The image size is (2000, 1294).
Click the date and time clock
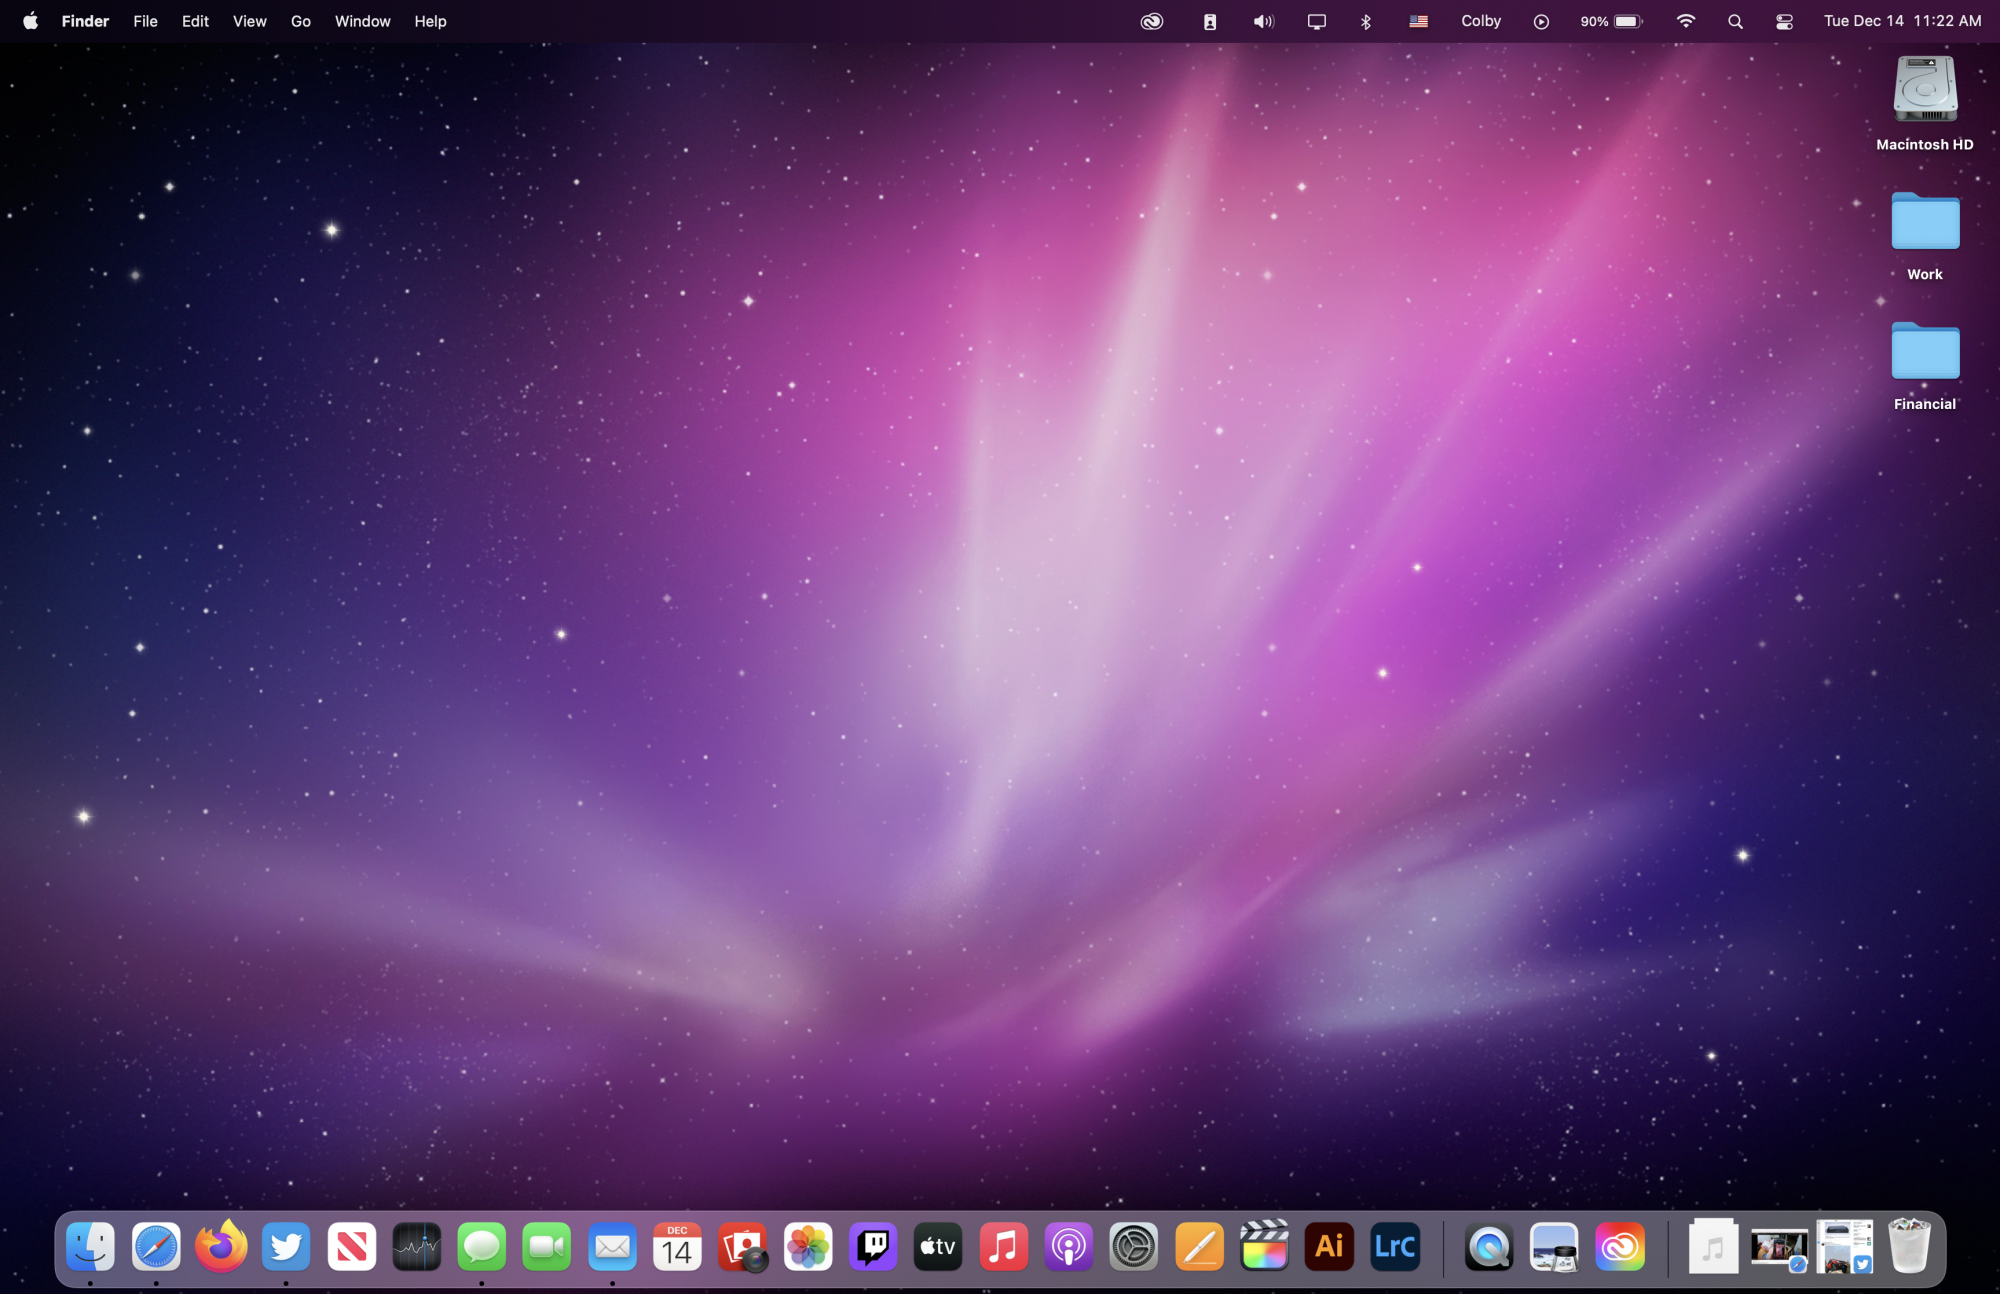[1902, 21]
